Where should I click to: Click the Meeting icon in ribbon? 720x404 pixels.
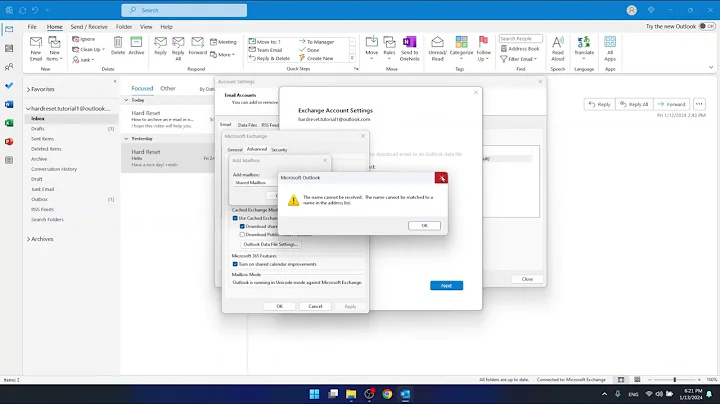(x=214, y=42)
